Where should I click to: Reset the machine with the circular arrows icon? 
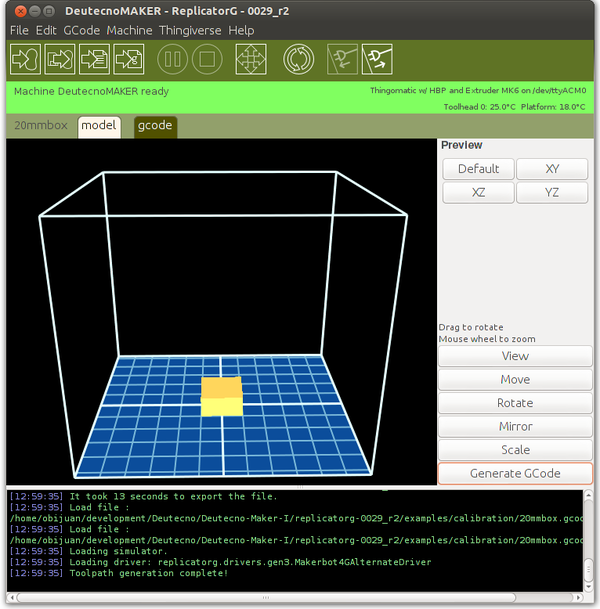point(298,59)
